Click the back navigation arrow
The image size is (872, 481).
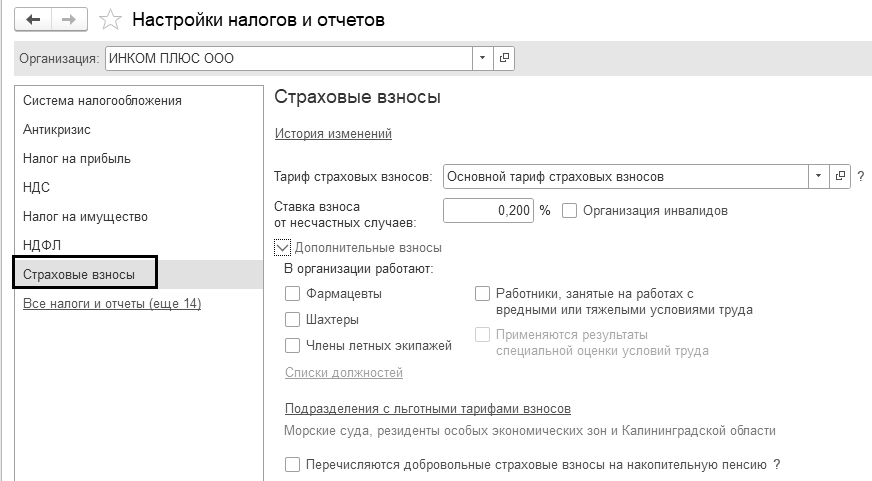(34, 20)
